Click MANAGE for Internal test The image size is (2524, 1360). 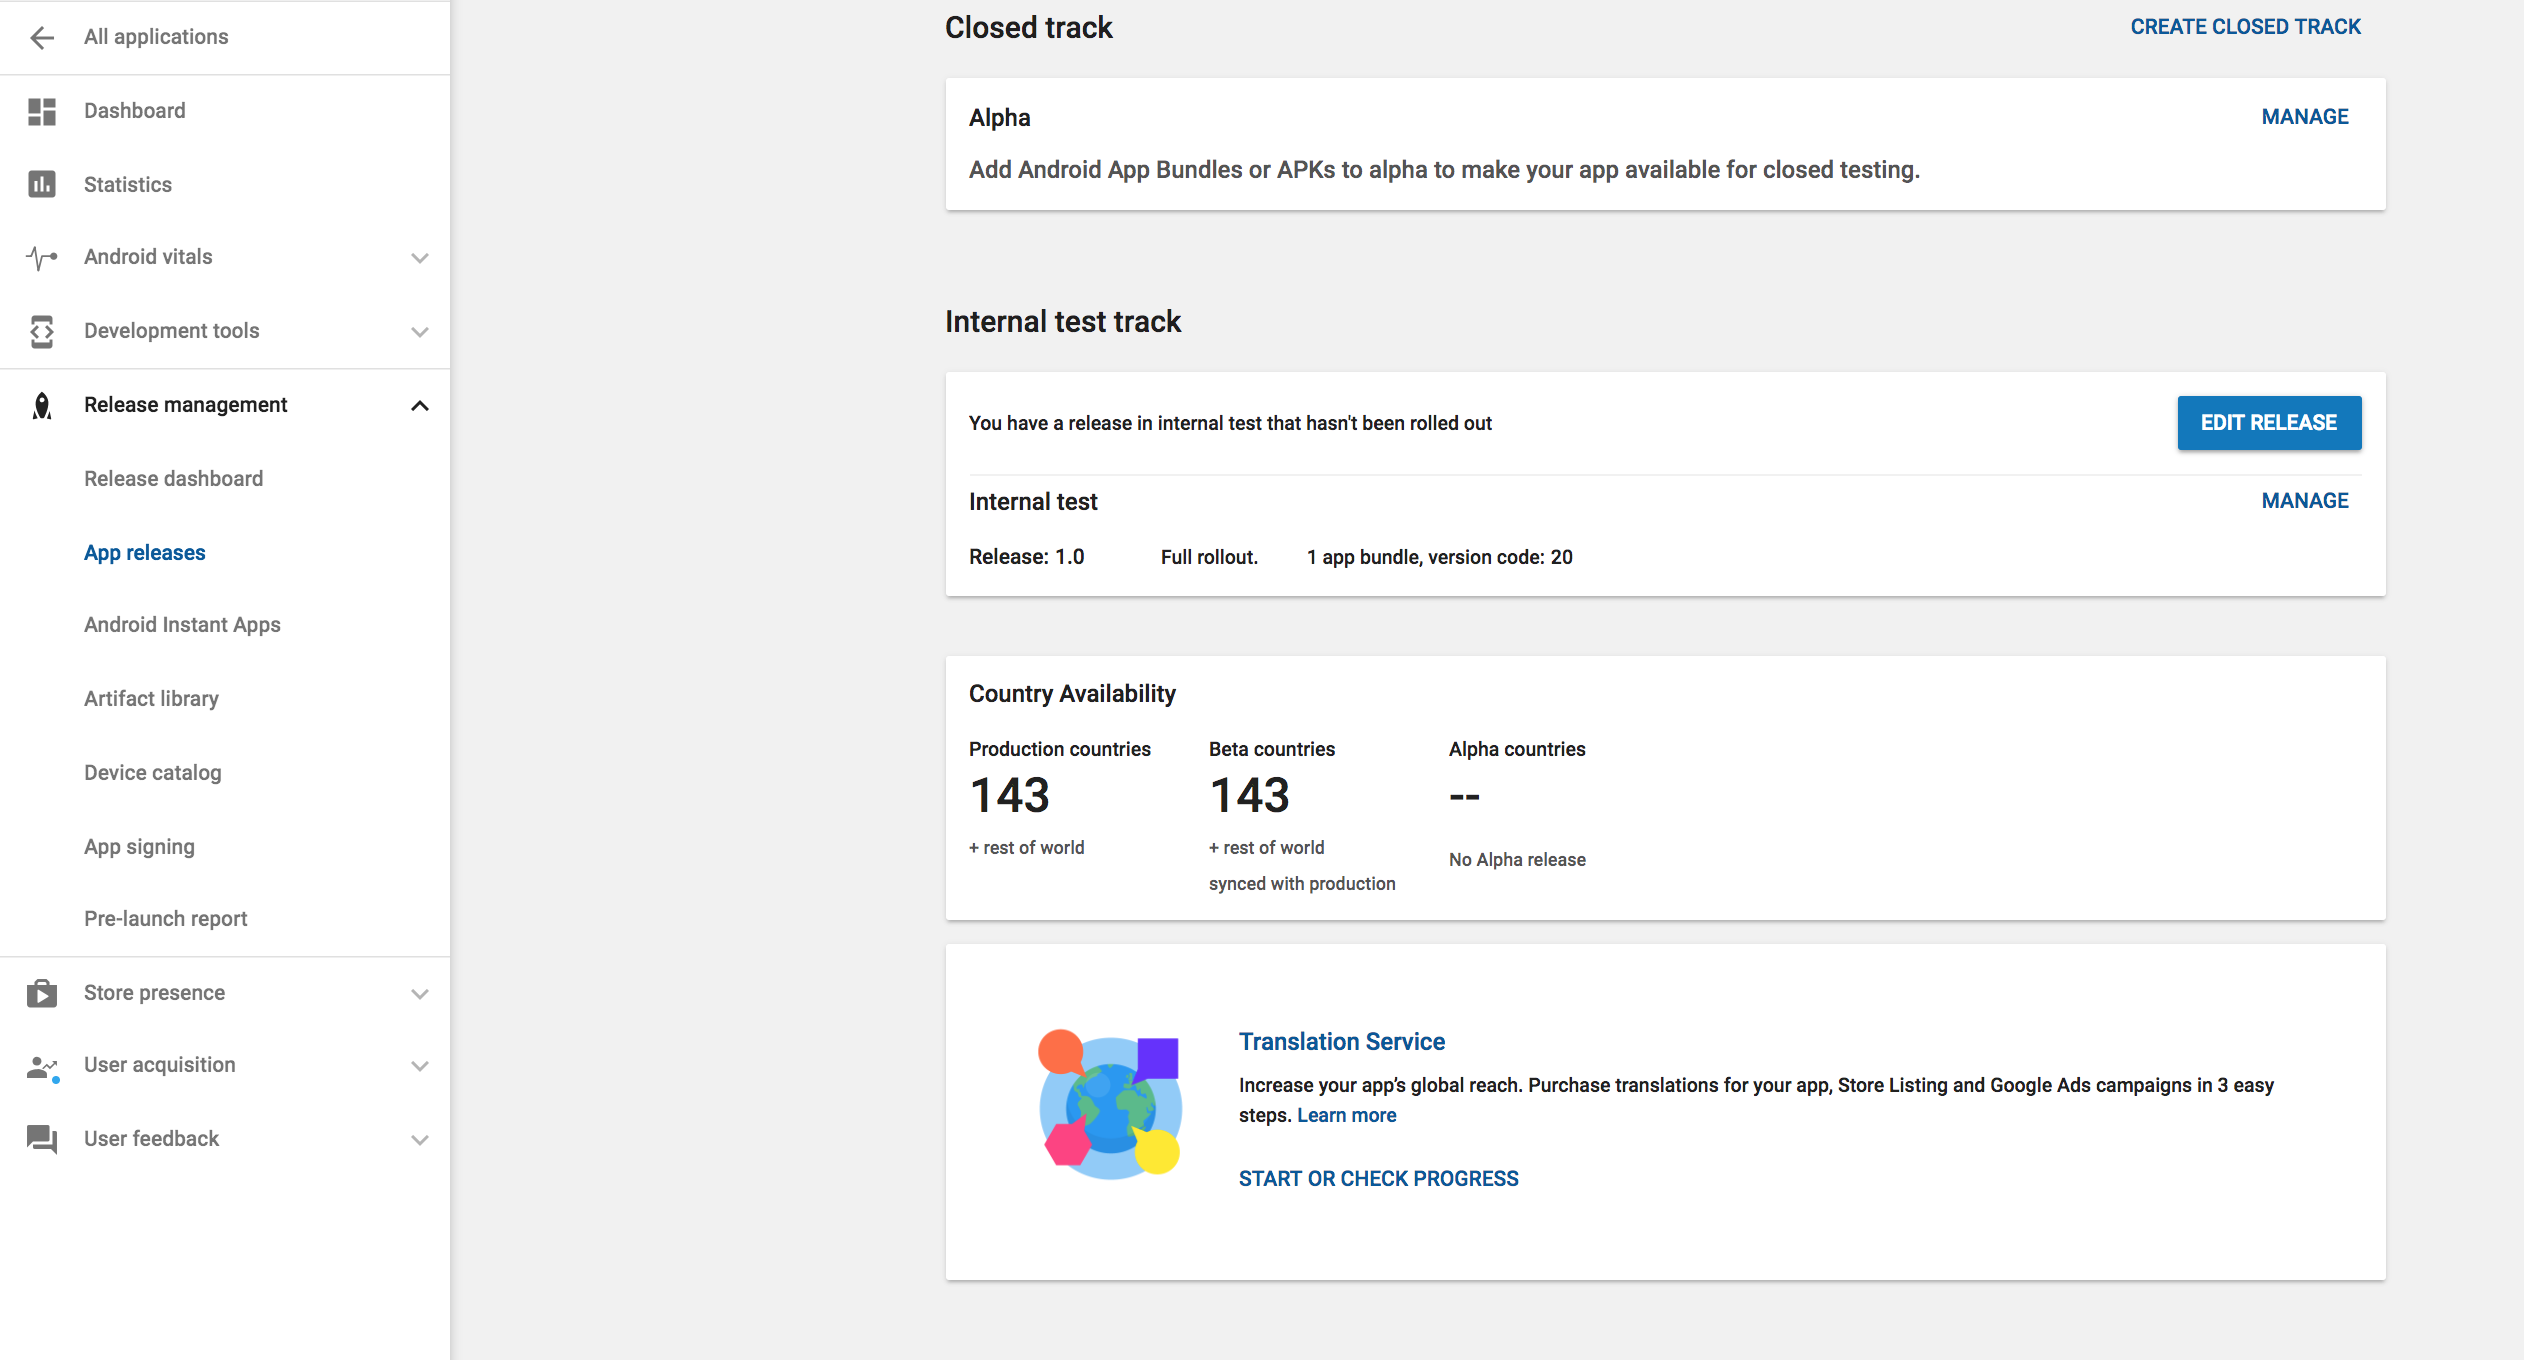coord(2305,501)
